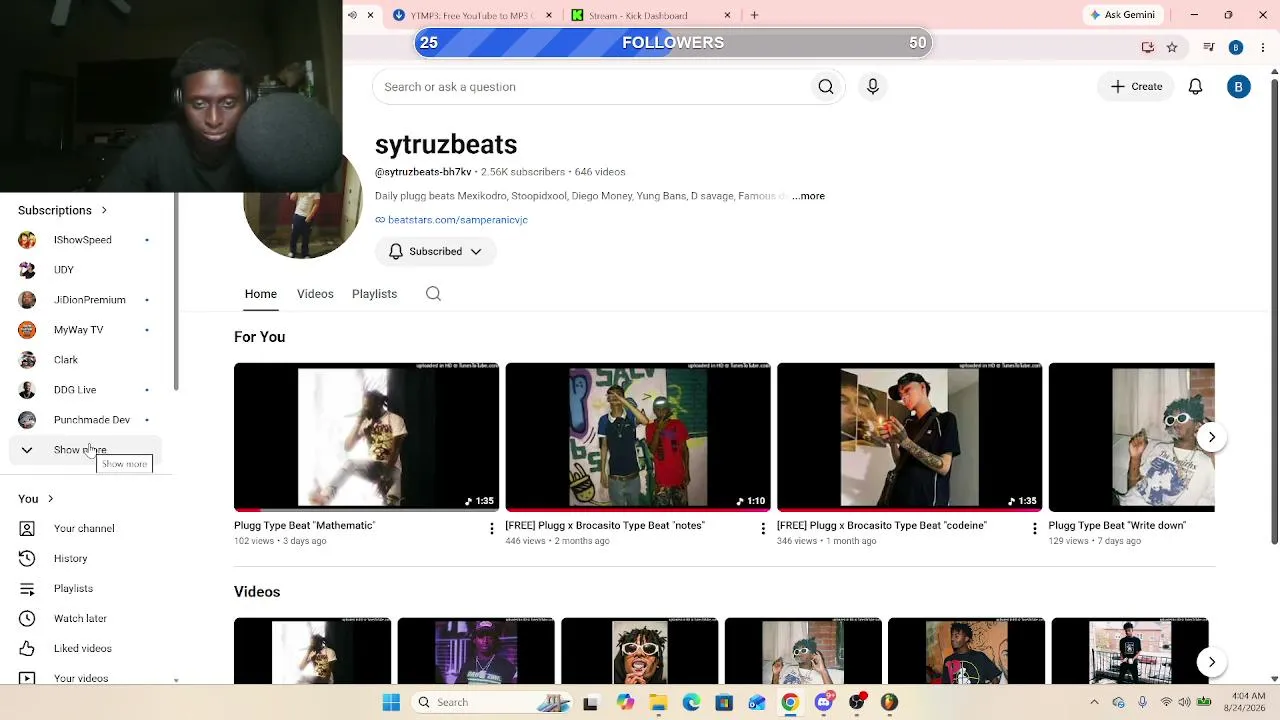Expand the channel description with ...more
The image size is (1280, 720).
pyautogui.click(x=809, y=196)
